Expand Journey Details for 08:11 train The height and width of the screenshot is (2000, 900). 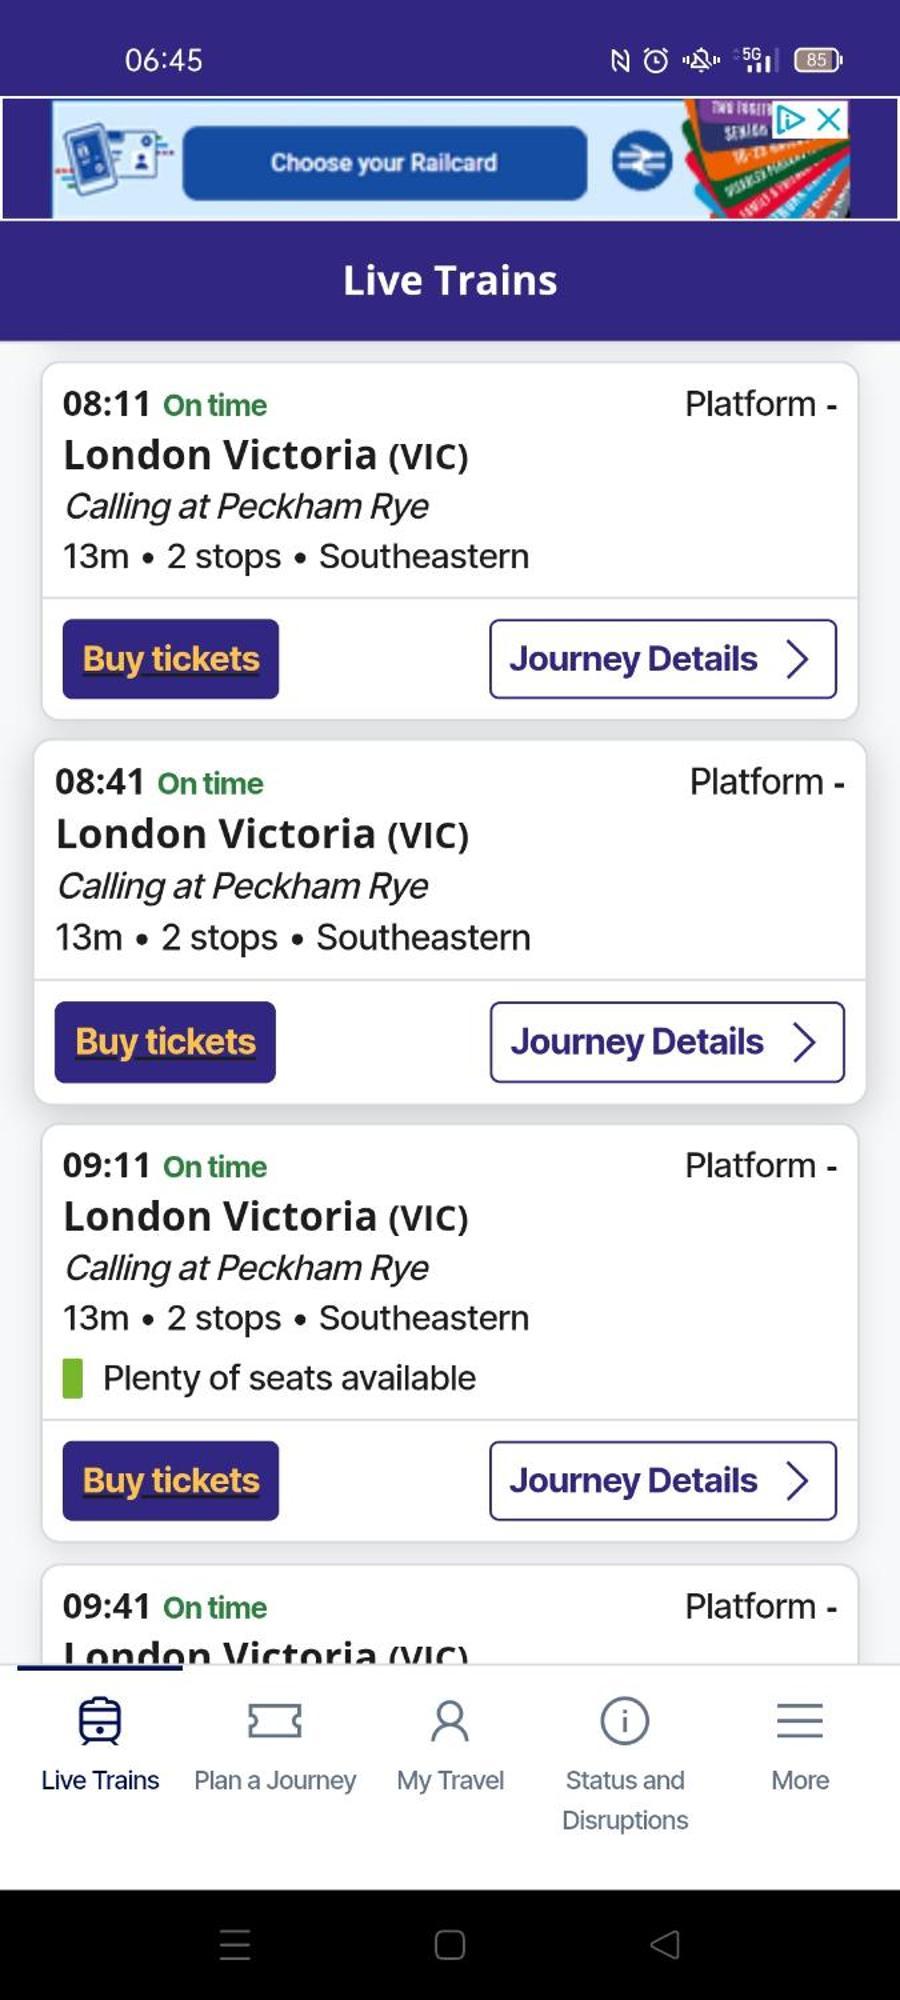coord(663,659)
